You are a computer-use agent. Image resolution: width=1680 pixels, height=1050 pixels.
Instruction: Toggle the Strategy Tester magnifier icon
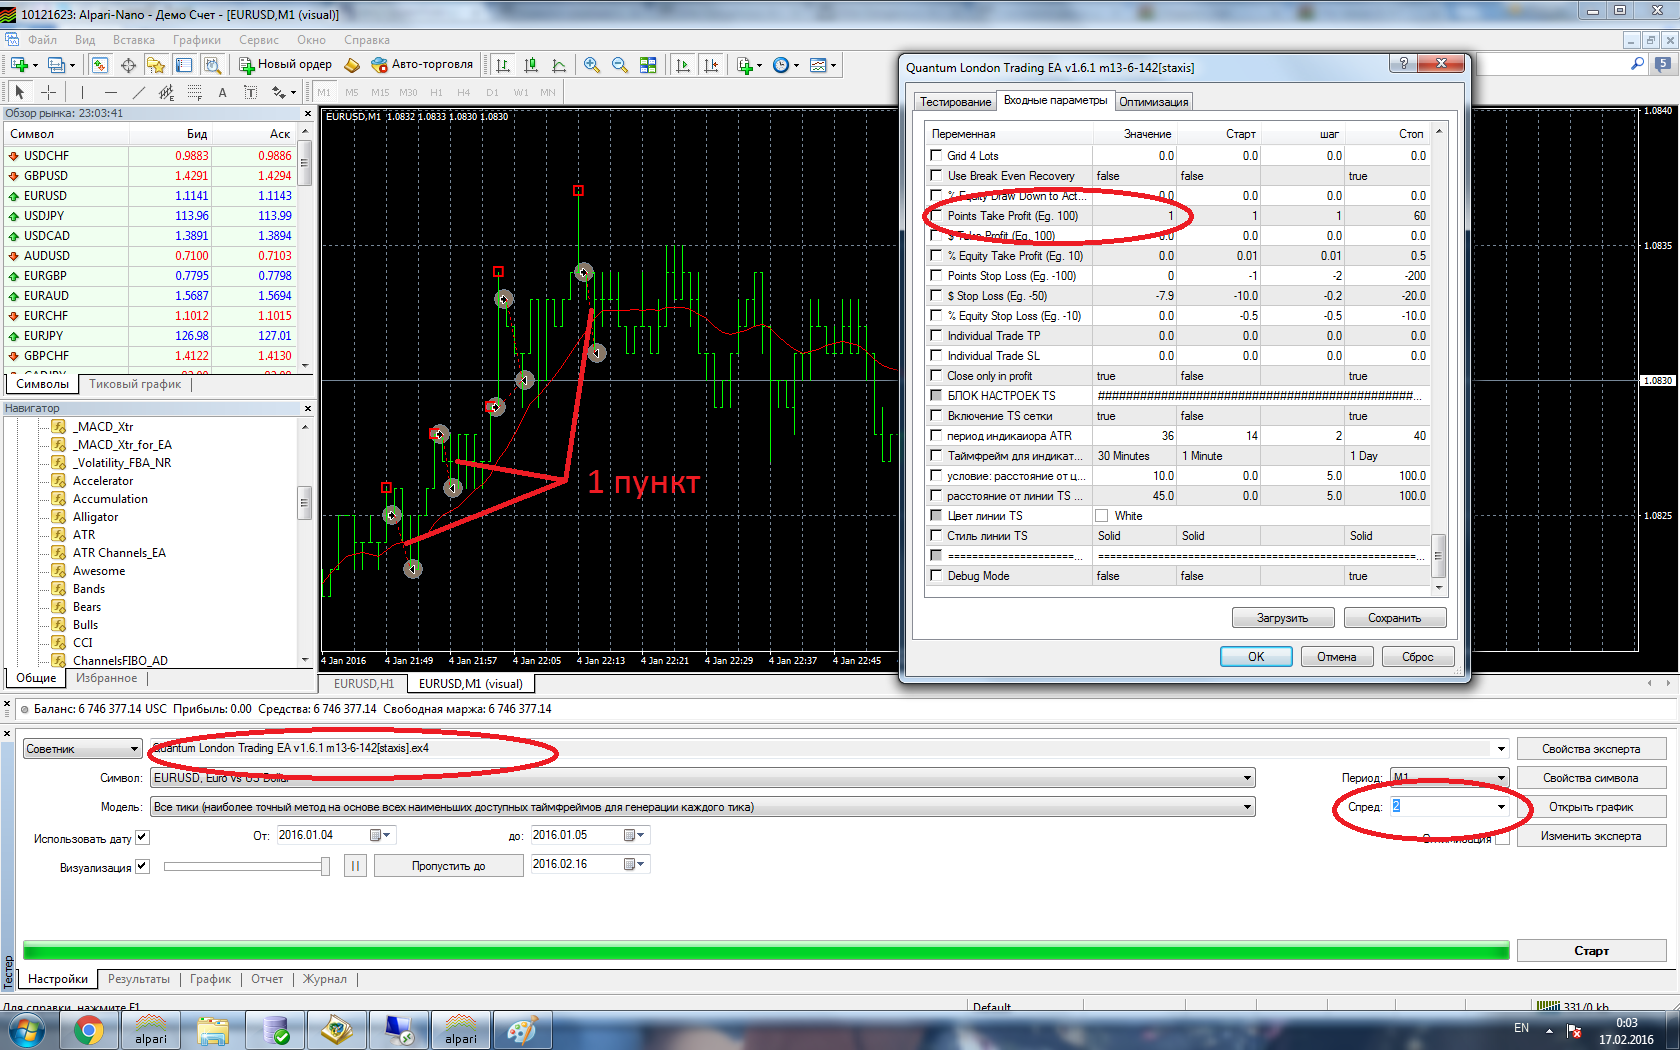(212, 65)
